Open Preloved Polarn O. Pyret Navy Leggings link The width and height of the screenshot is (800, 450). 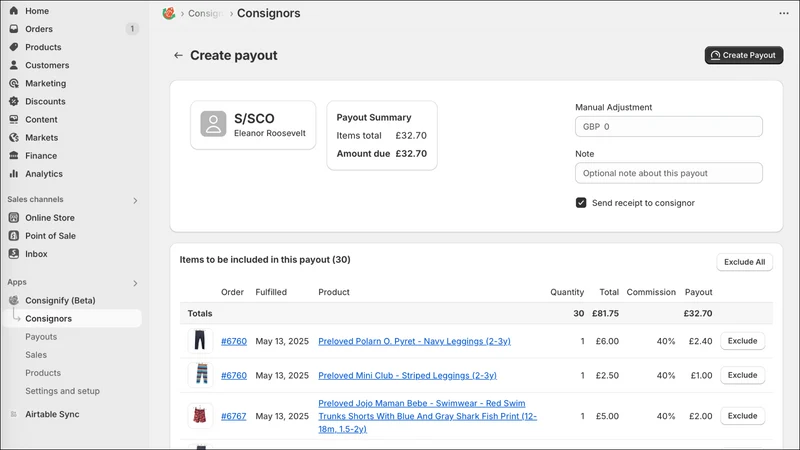414,341
